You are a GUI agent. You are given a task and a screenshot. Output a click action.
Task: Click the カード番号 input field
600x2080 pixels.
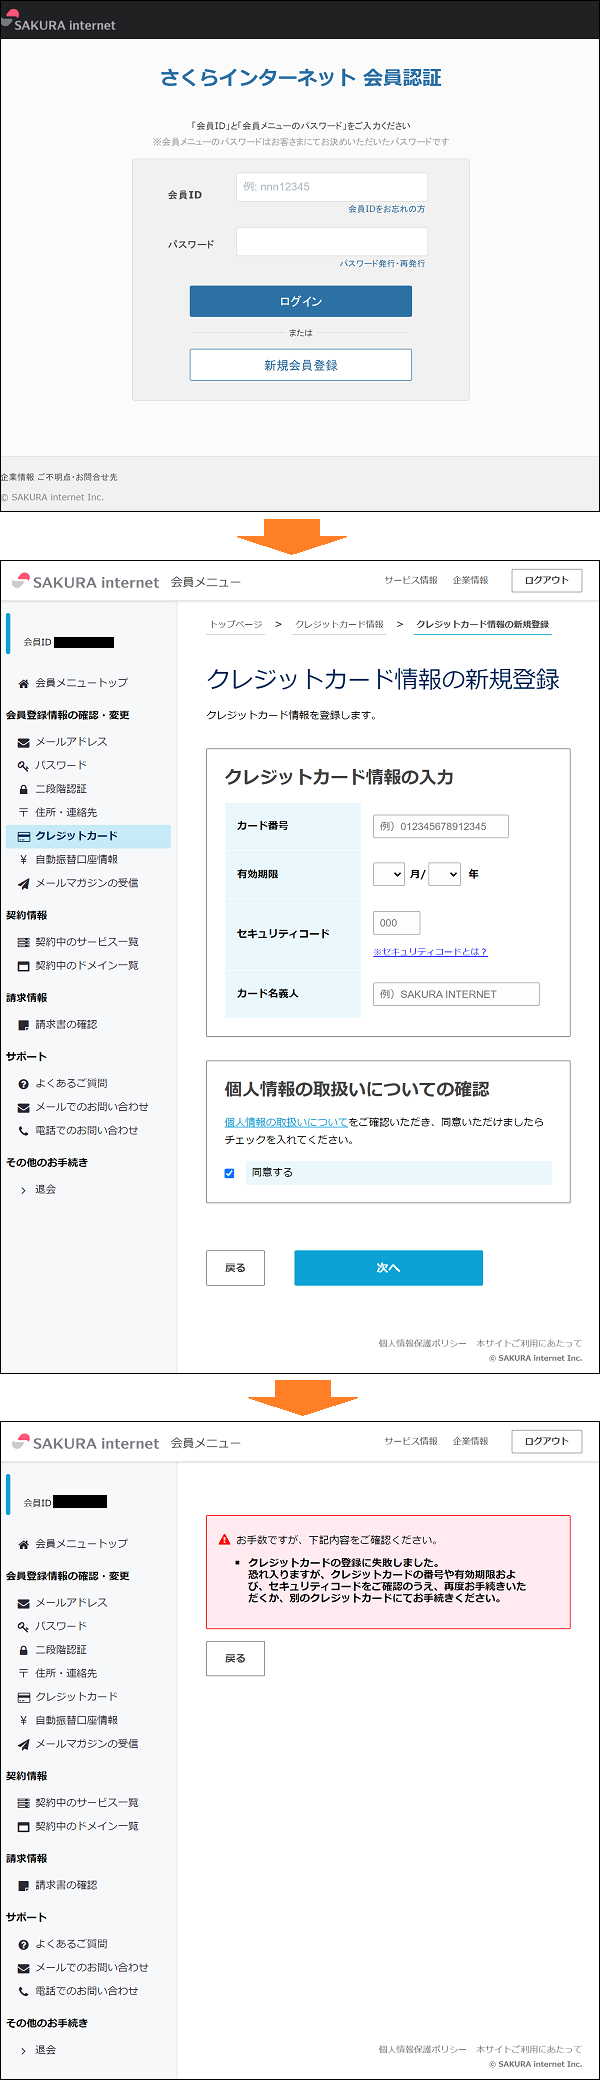tap(440, 826)
